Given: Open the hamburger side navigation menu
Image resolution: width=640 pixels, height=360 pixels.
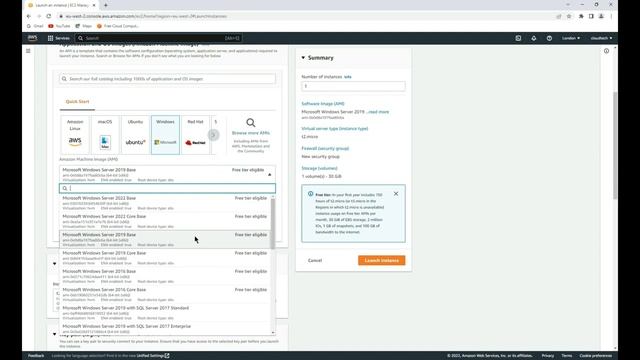Looking at the screenshot, I should (x=28, y=51).
